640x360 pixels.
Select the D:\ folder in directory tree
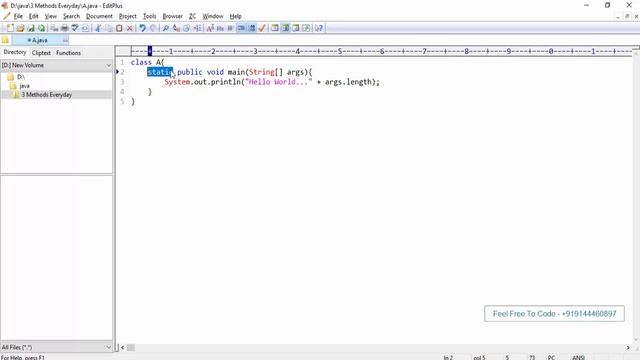(x=21, y=77)
